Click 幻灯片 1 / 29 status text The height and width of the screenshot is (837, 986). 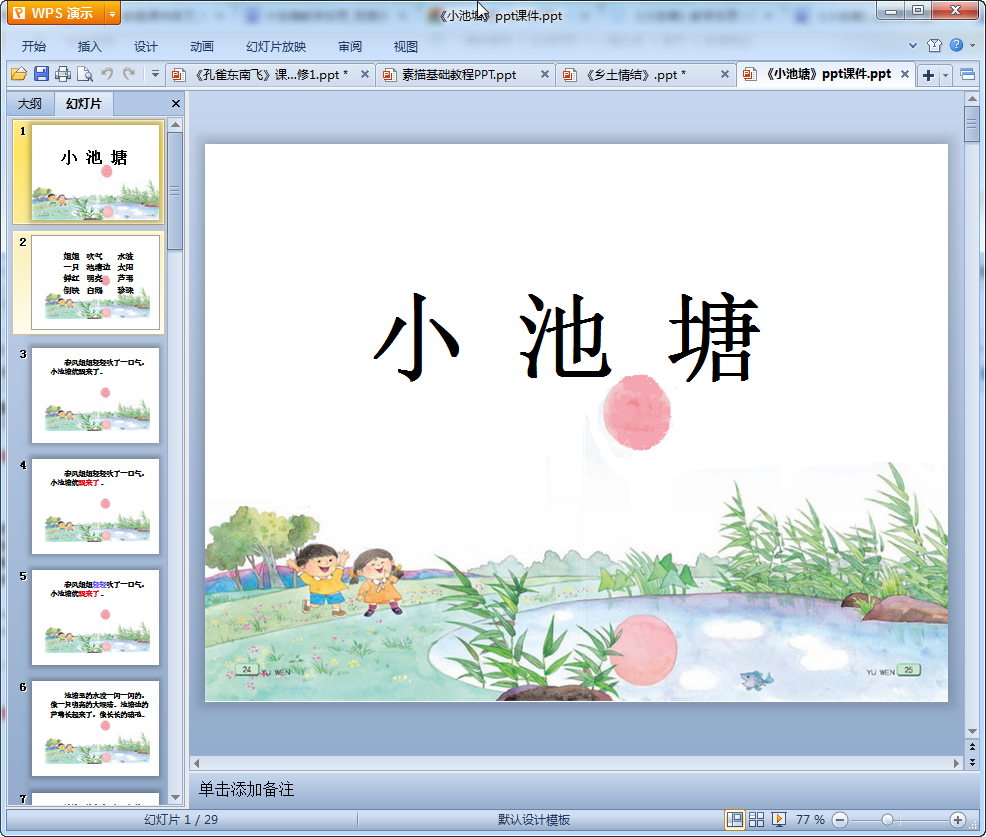point(181,819)
